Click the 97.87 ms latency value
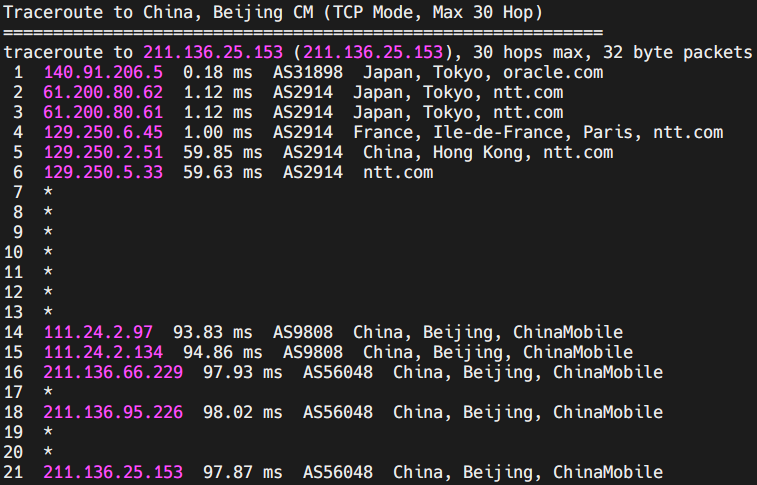This screenshot has width=757, height=485. coord(243,472)
